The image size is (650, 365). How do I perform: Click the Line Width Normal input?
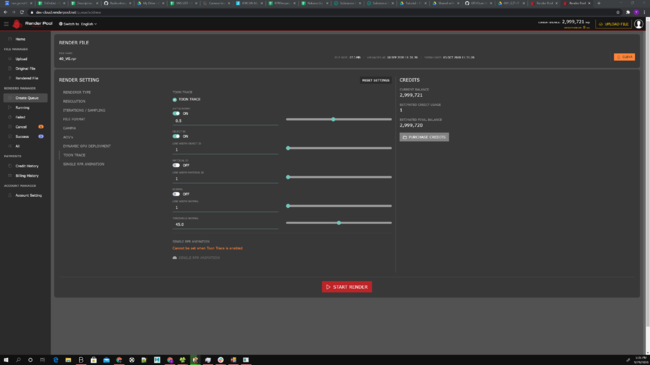tap(225, 207)
